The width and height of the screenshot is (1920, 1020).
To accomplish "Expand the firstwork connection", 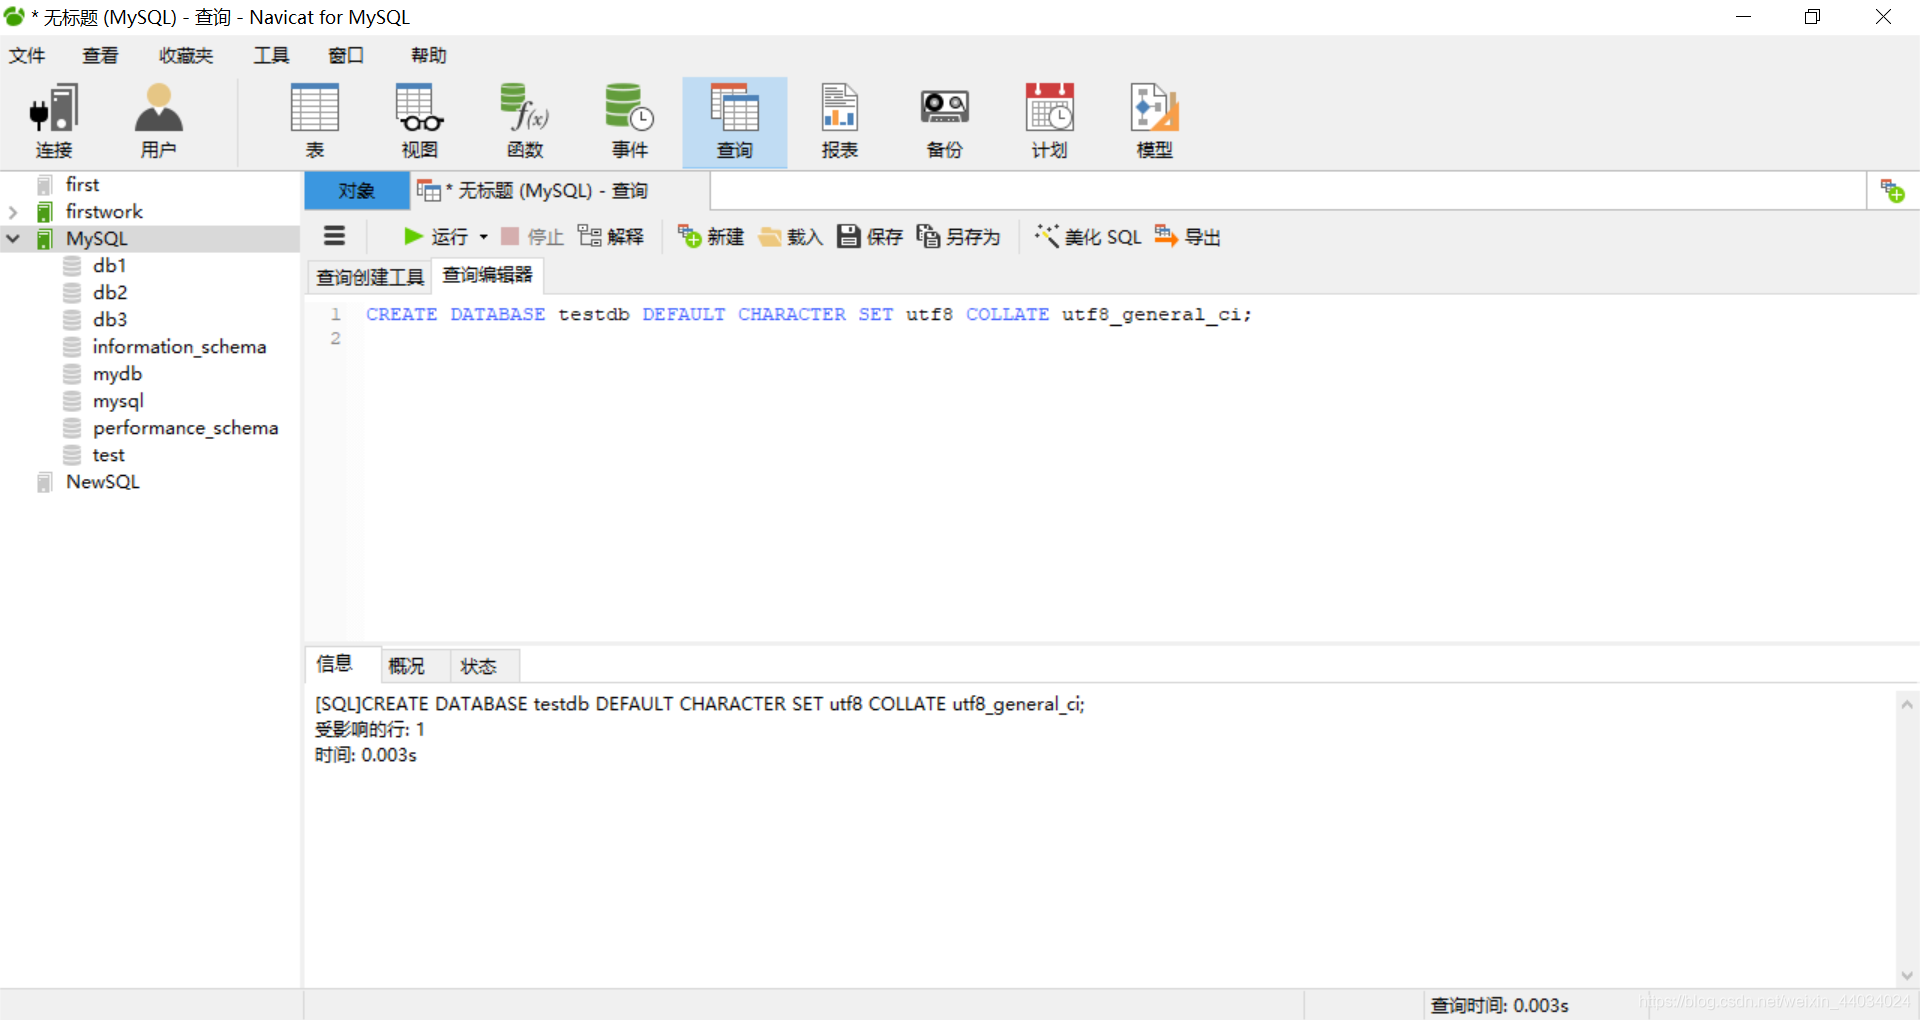I will [x=13, y=212].
